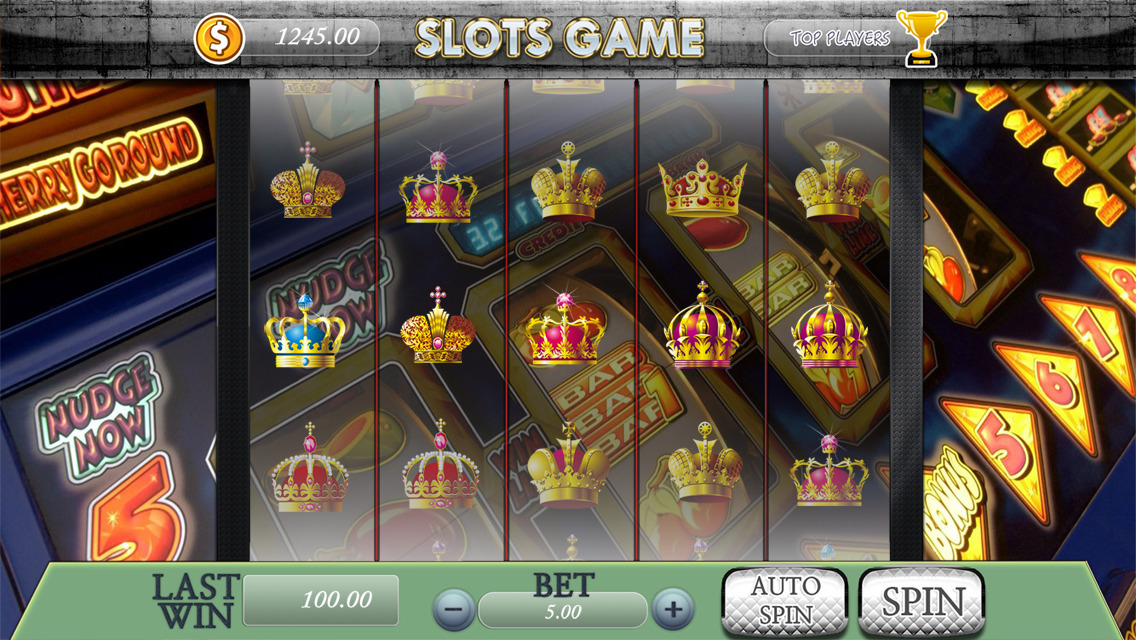Increase bet with the plus button
The width and height of the screenshot is (1136, 640).
pos(673,610)
